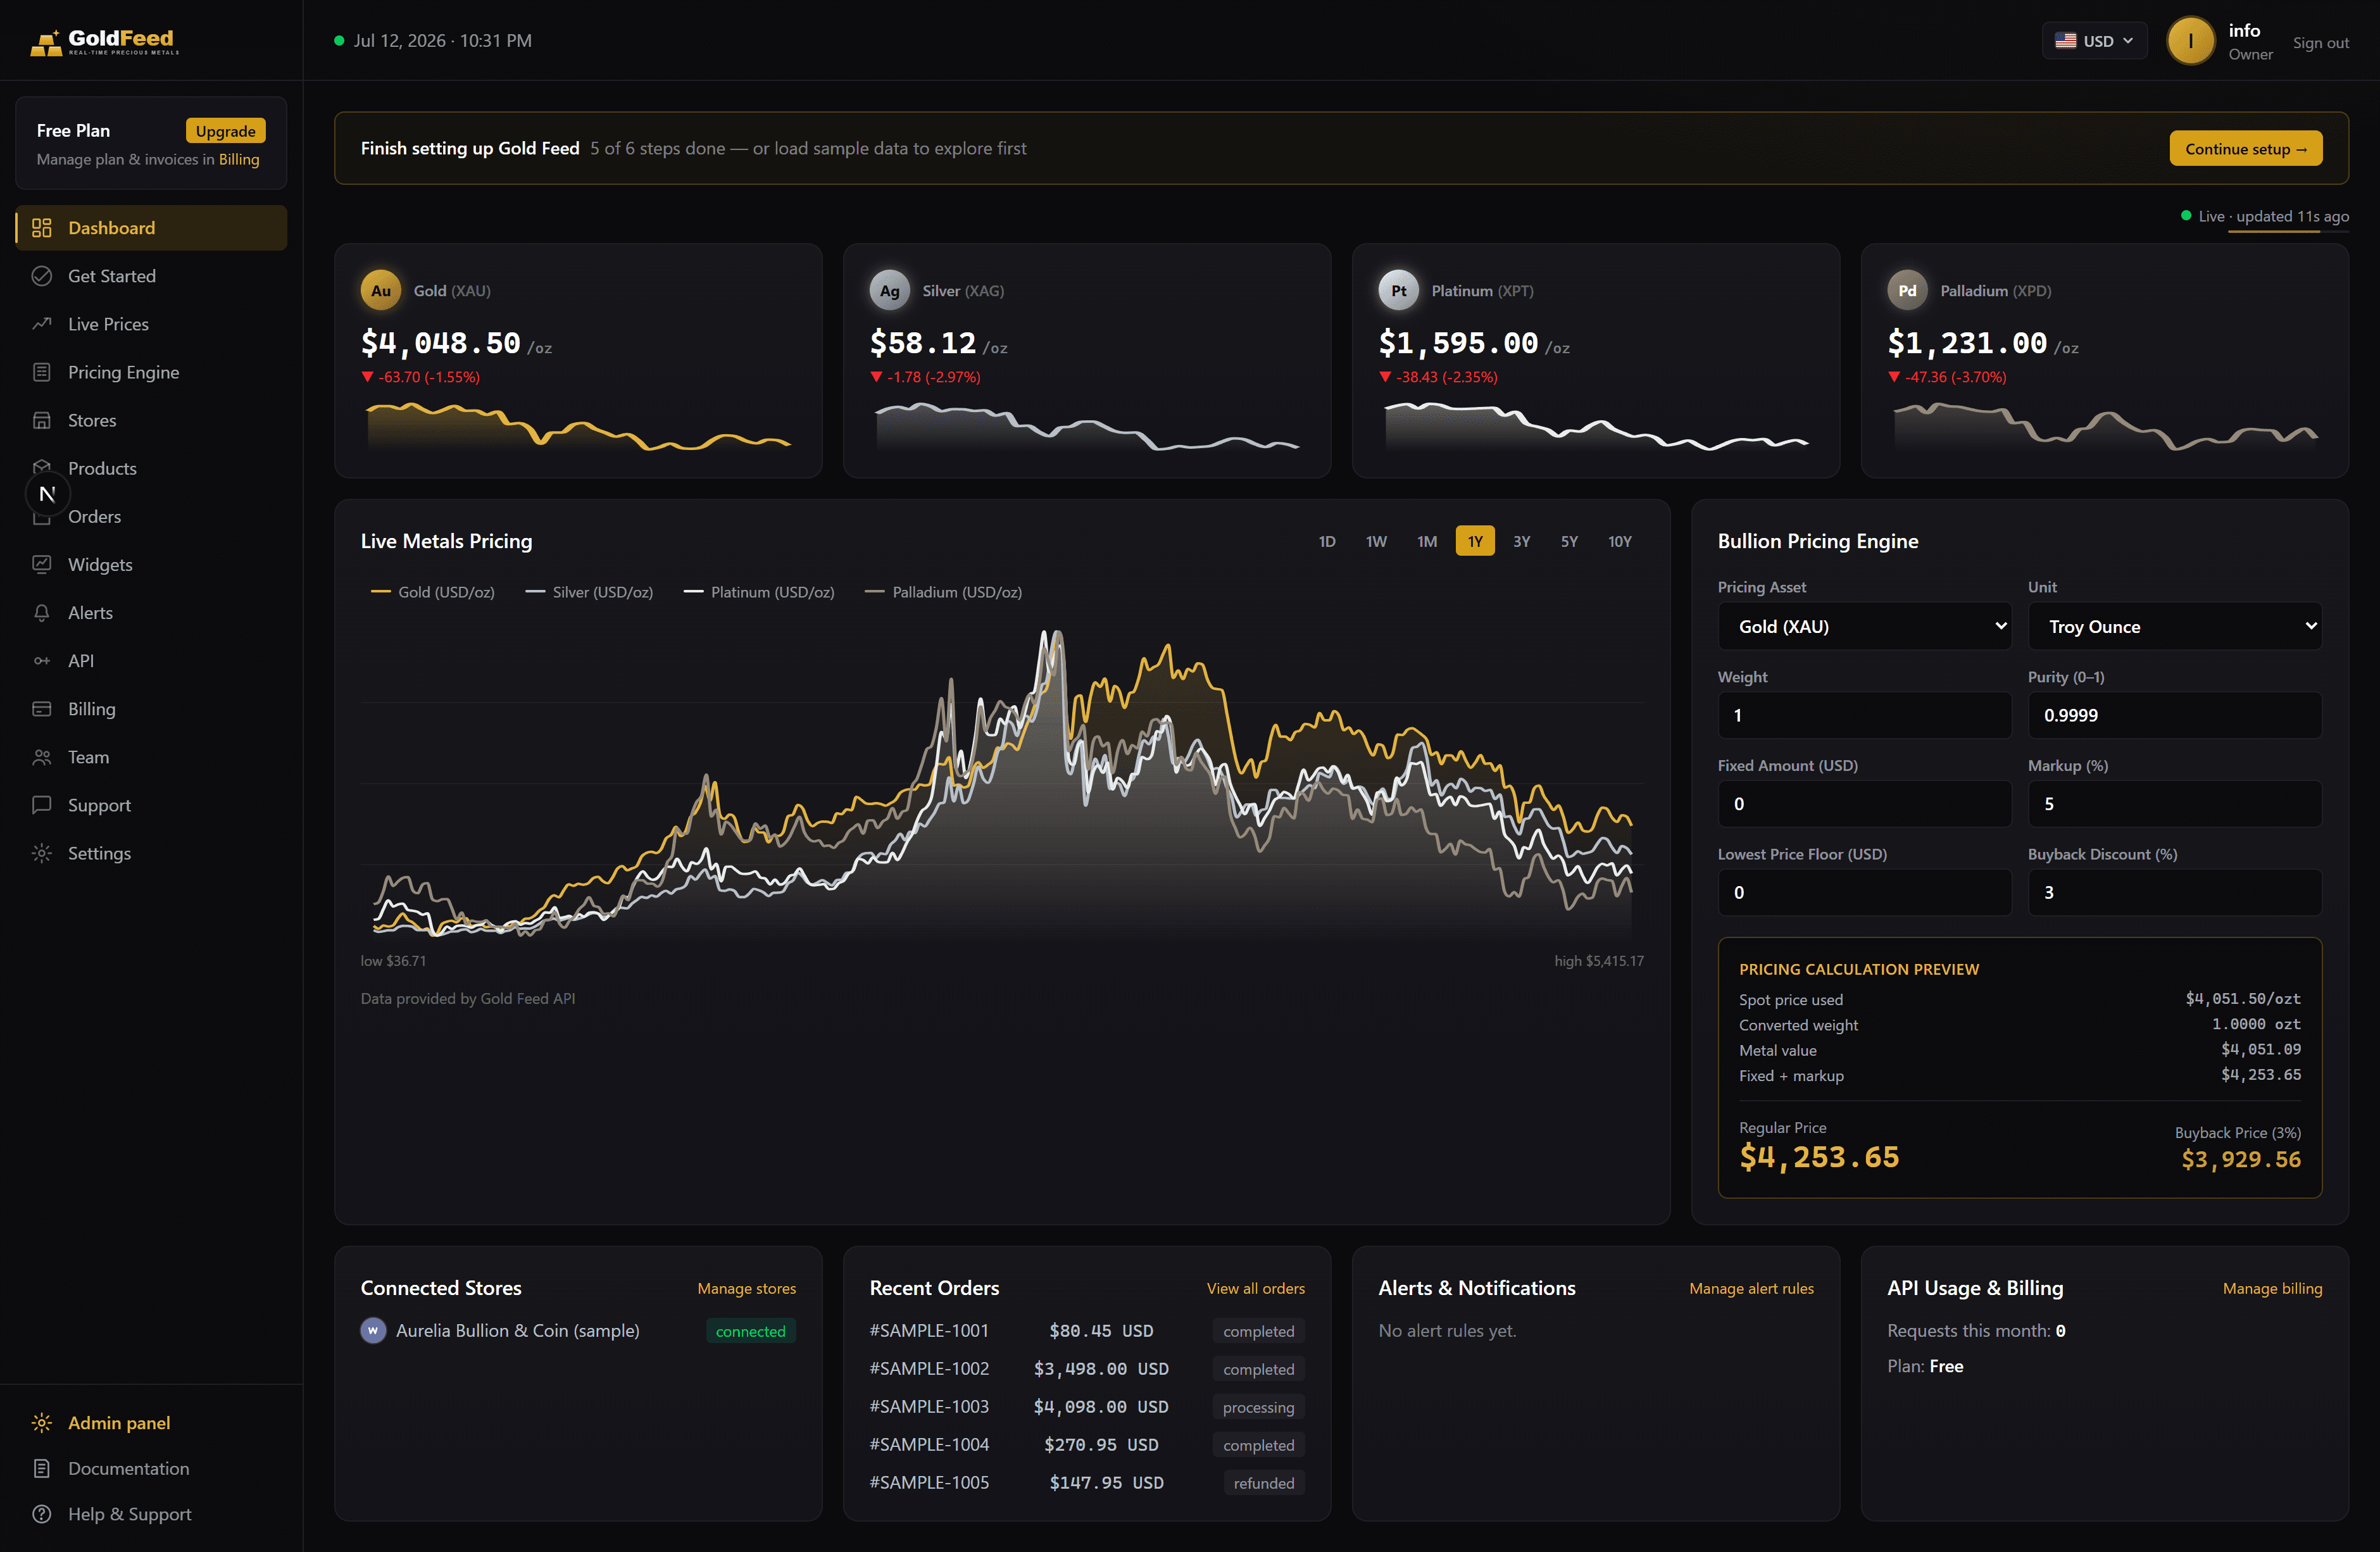Toggle the Palladium (USD/oz) chart series legend
Screen dimensions: 2380x1552
pos(943,592)
